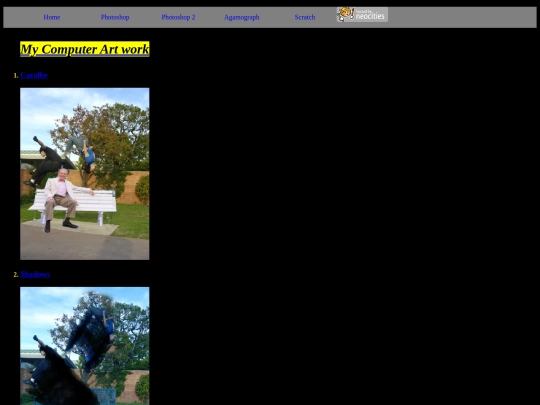The width and height of the screenshot is (540, 405).
Task: Open the first numbered artwork link
Action: coord(34,75)
